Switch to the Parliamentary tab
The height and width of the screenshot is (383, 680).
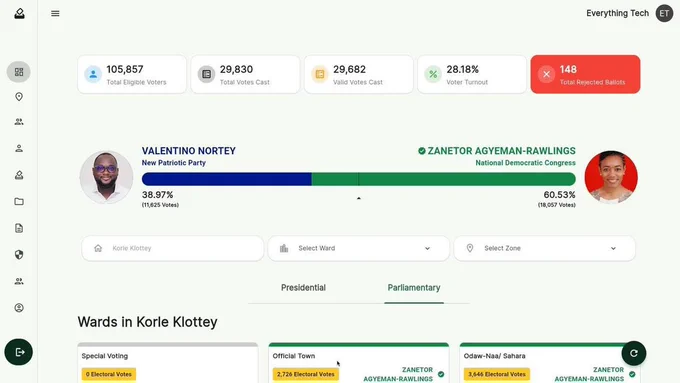(414, 288)
